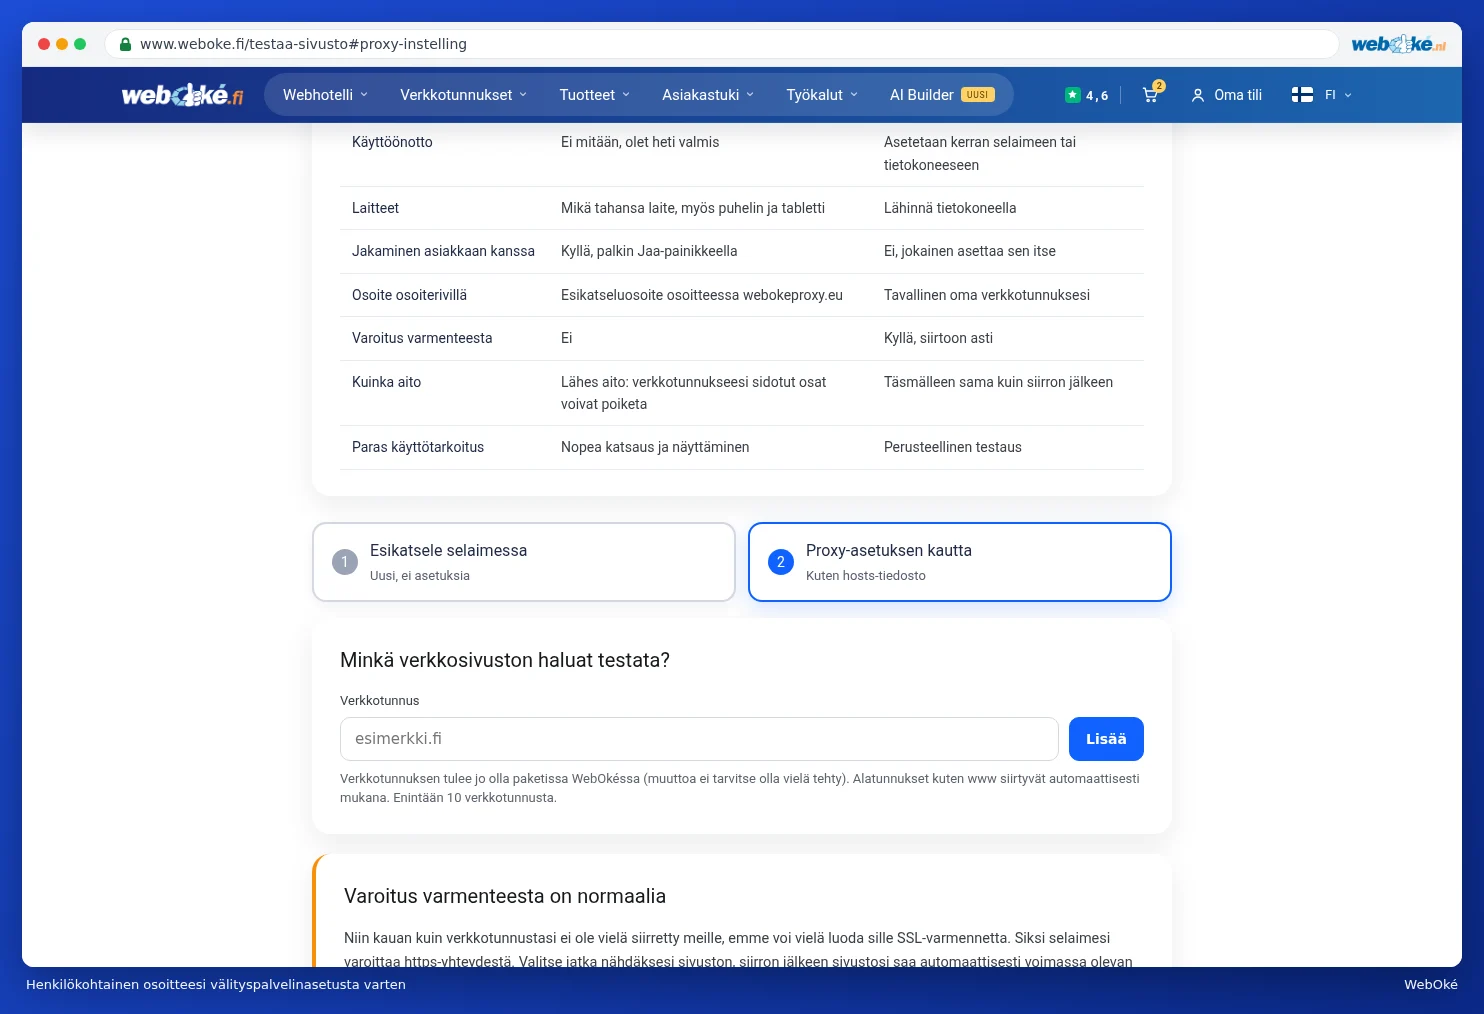Click 'Nopea katsaus ja näyttäminen' cell

pos(655,447)
